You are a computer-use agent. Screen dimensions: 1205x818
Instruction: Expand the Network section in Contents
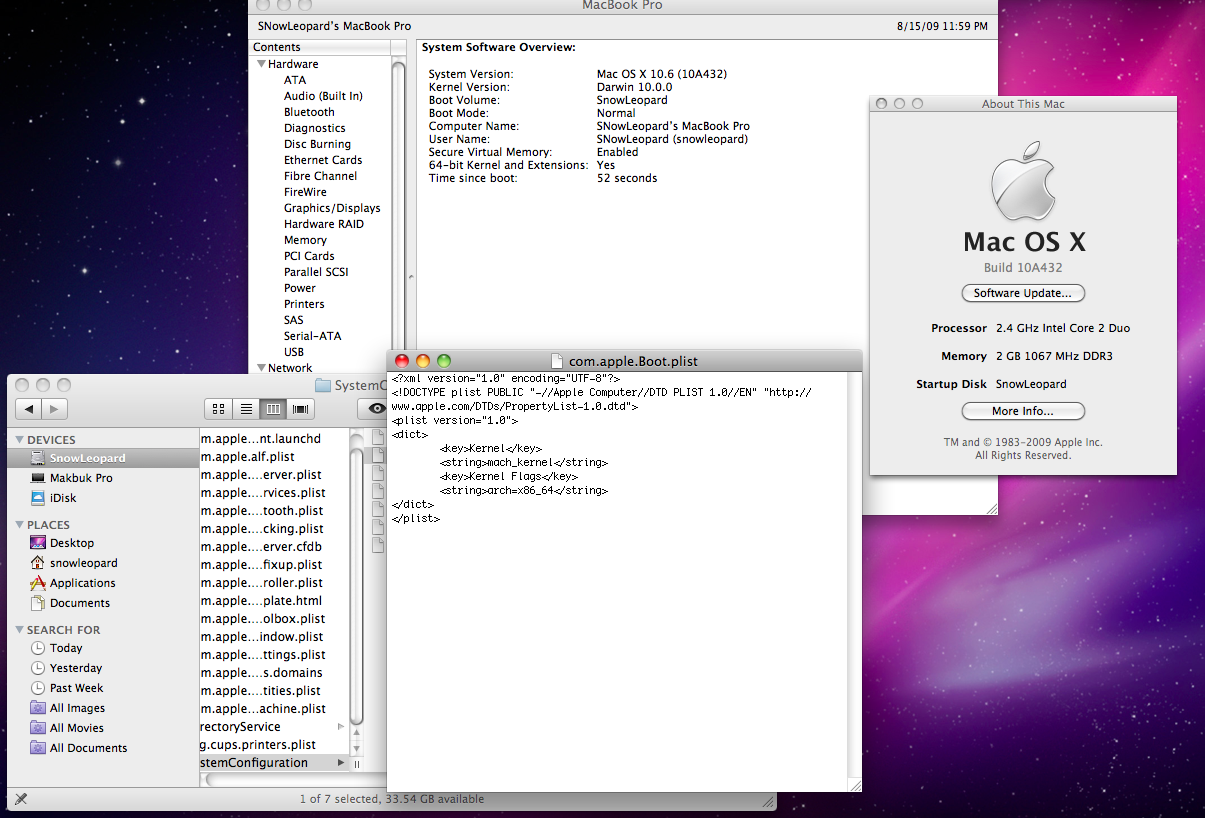coord(261,368)
